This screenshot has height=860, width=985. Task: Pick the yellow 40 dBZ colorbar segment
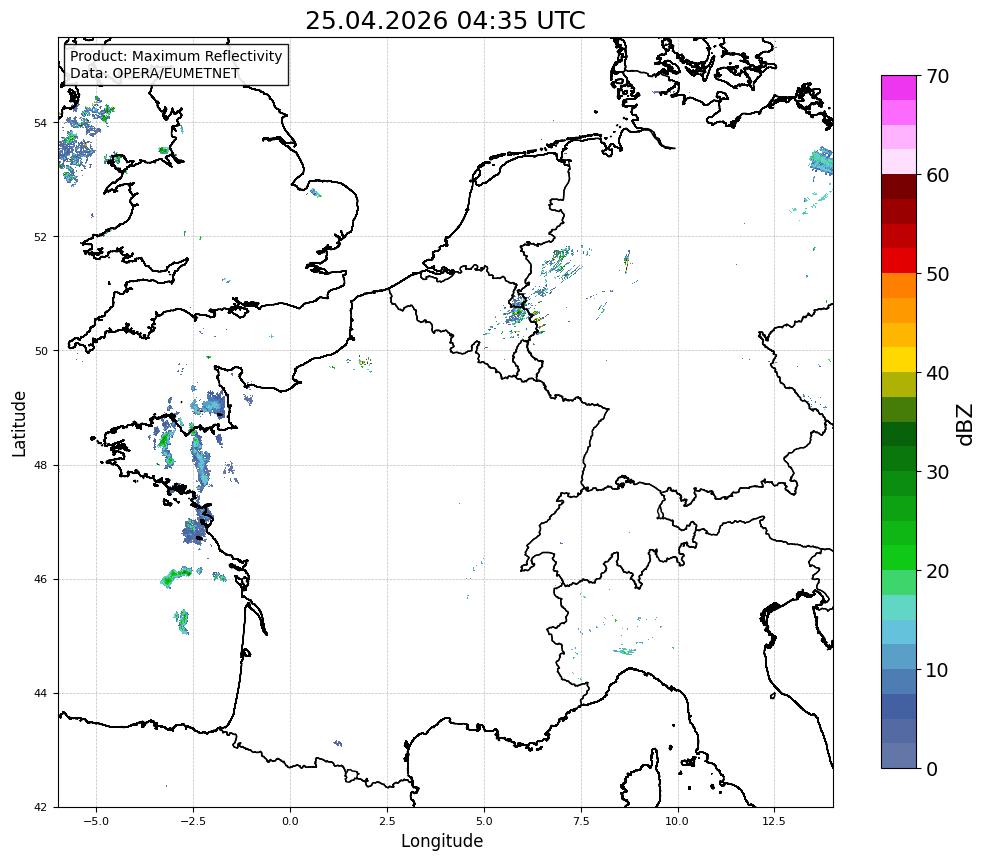pos(898,360)
